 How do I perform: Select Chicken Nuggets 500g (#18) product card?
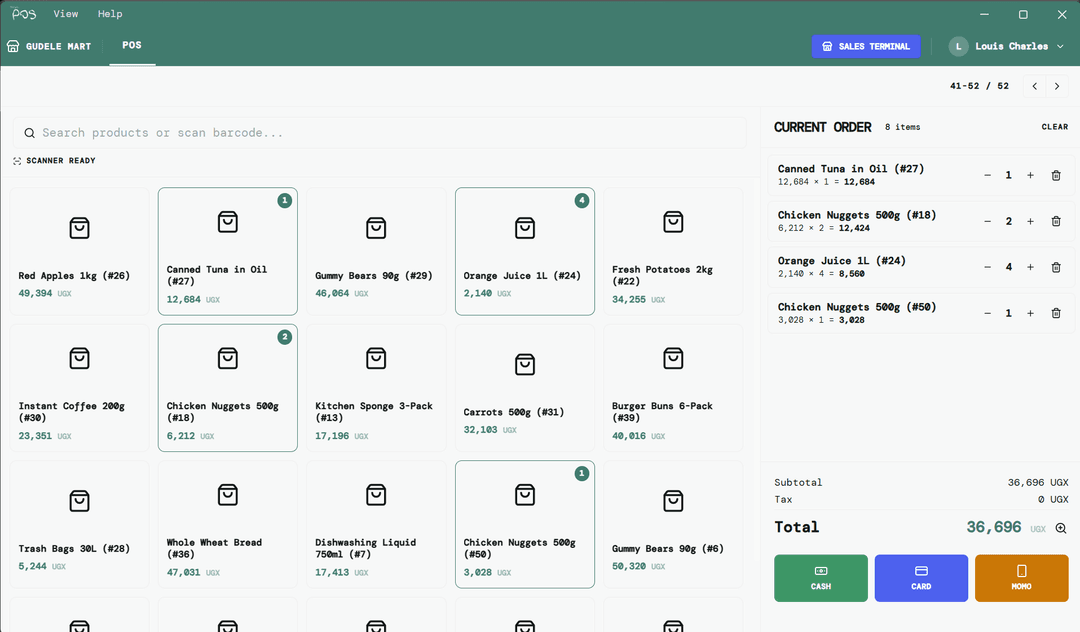228,388
